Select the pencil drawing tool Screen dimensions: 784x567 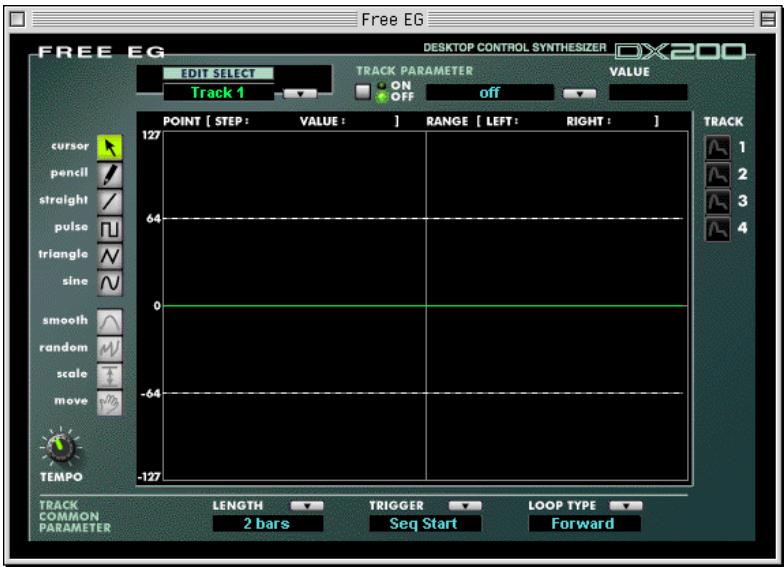[x=110, y=174]
